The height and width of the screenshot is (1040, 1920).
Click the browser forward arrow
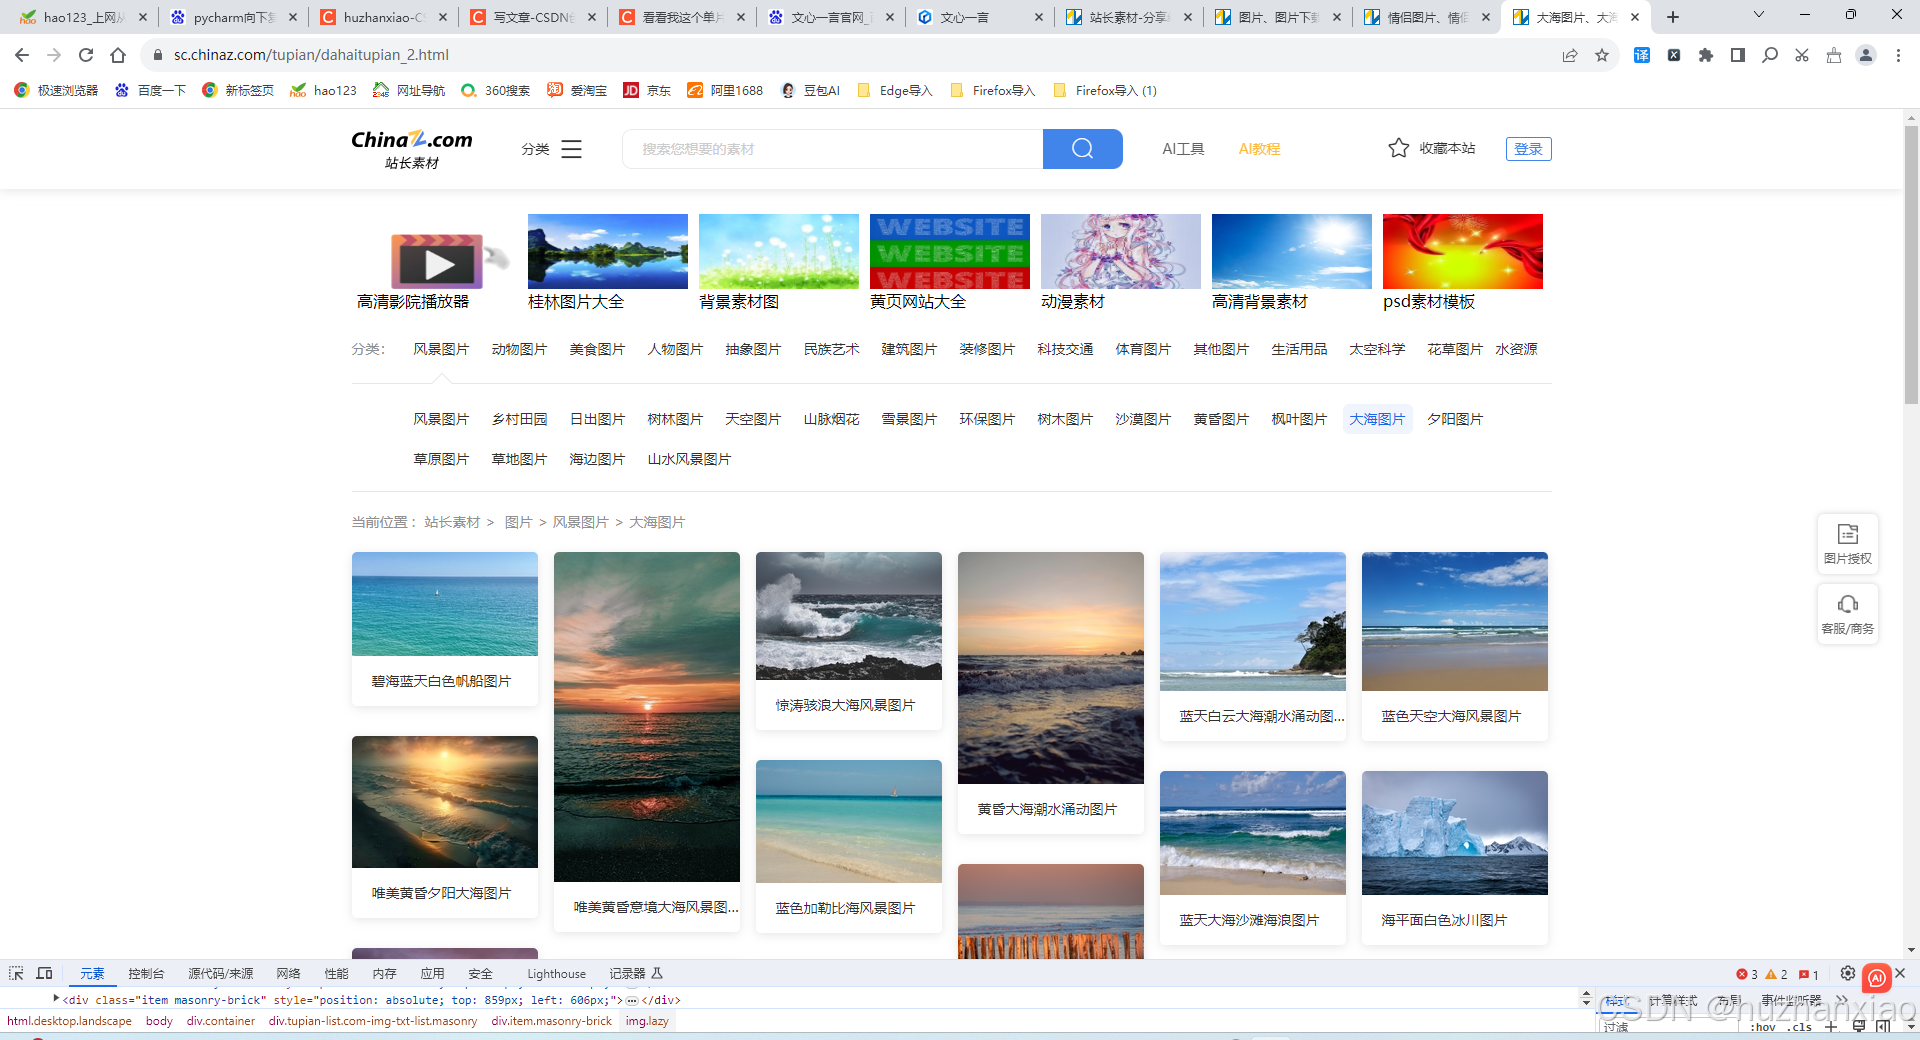click(x=54, y=55)
